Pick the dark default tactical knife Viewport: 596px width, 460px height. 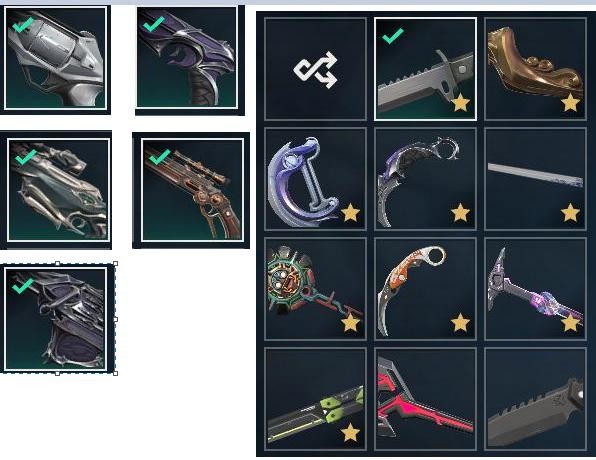click(535, 399)
